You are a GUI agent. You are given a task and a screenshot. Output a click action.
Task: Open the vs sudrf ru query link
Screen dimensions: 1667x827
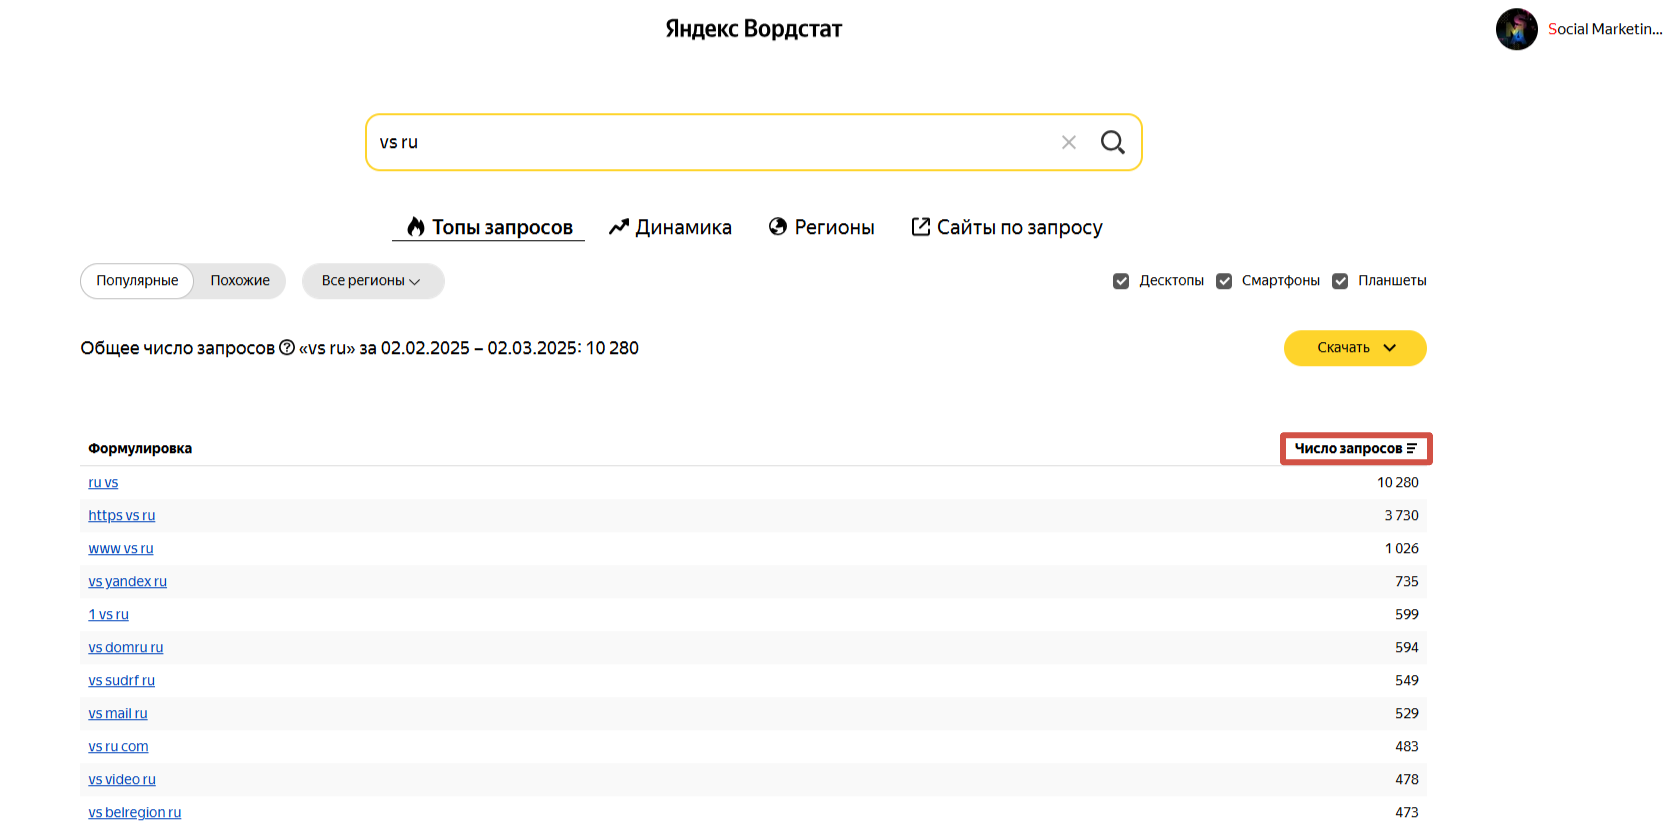click(122, 680)
